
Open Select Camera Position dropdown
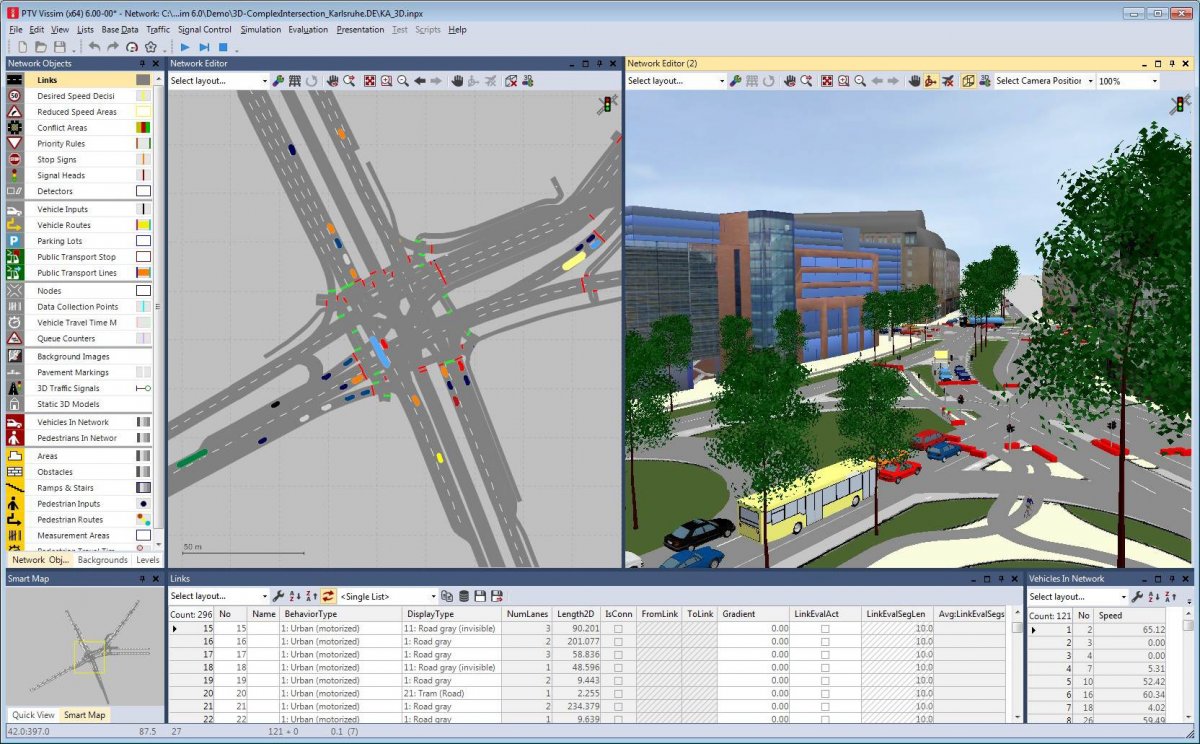(x=1041, y=81)
